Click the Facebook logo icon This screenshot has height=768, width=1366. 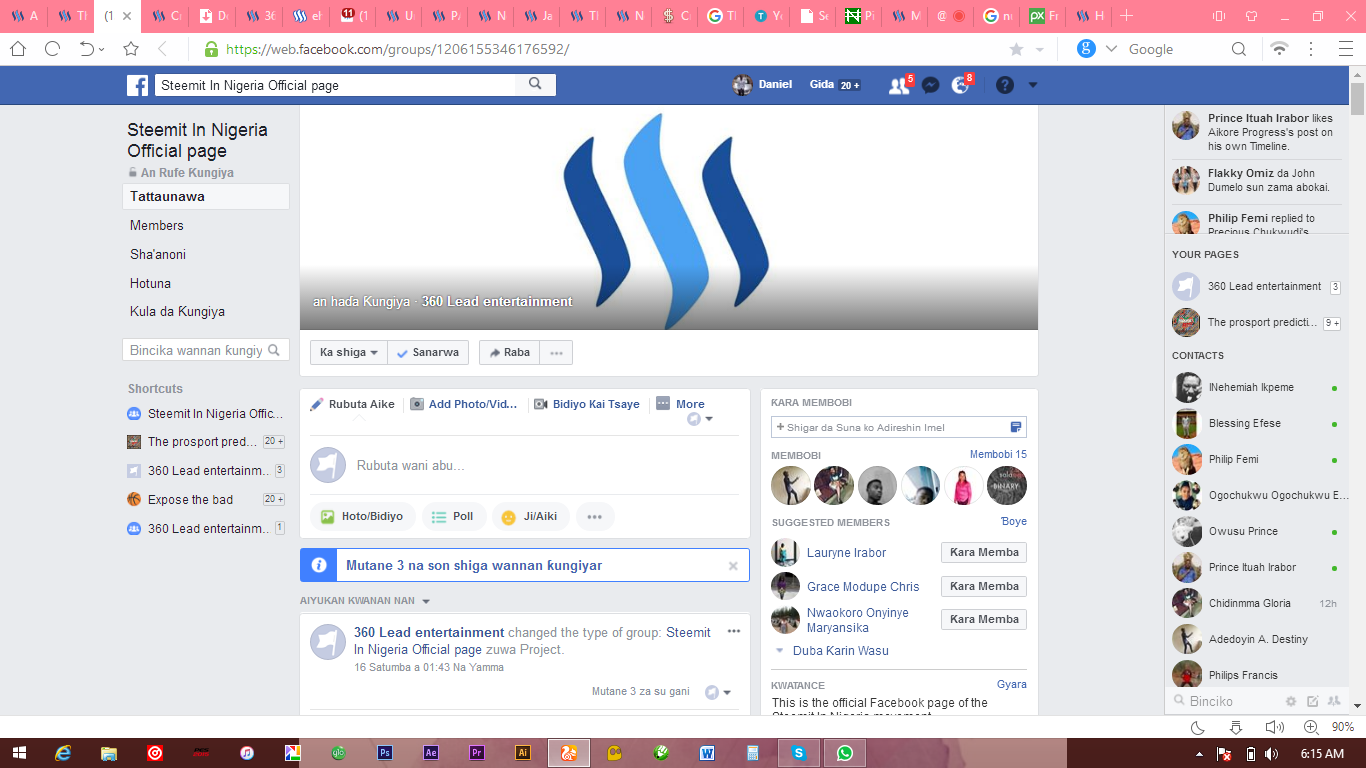(x=137, y=85)
